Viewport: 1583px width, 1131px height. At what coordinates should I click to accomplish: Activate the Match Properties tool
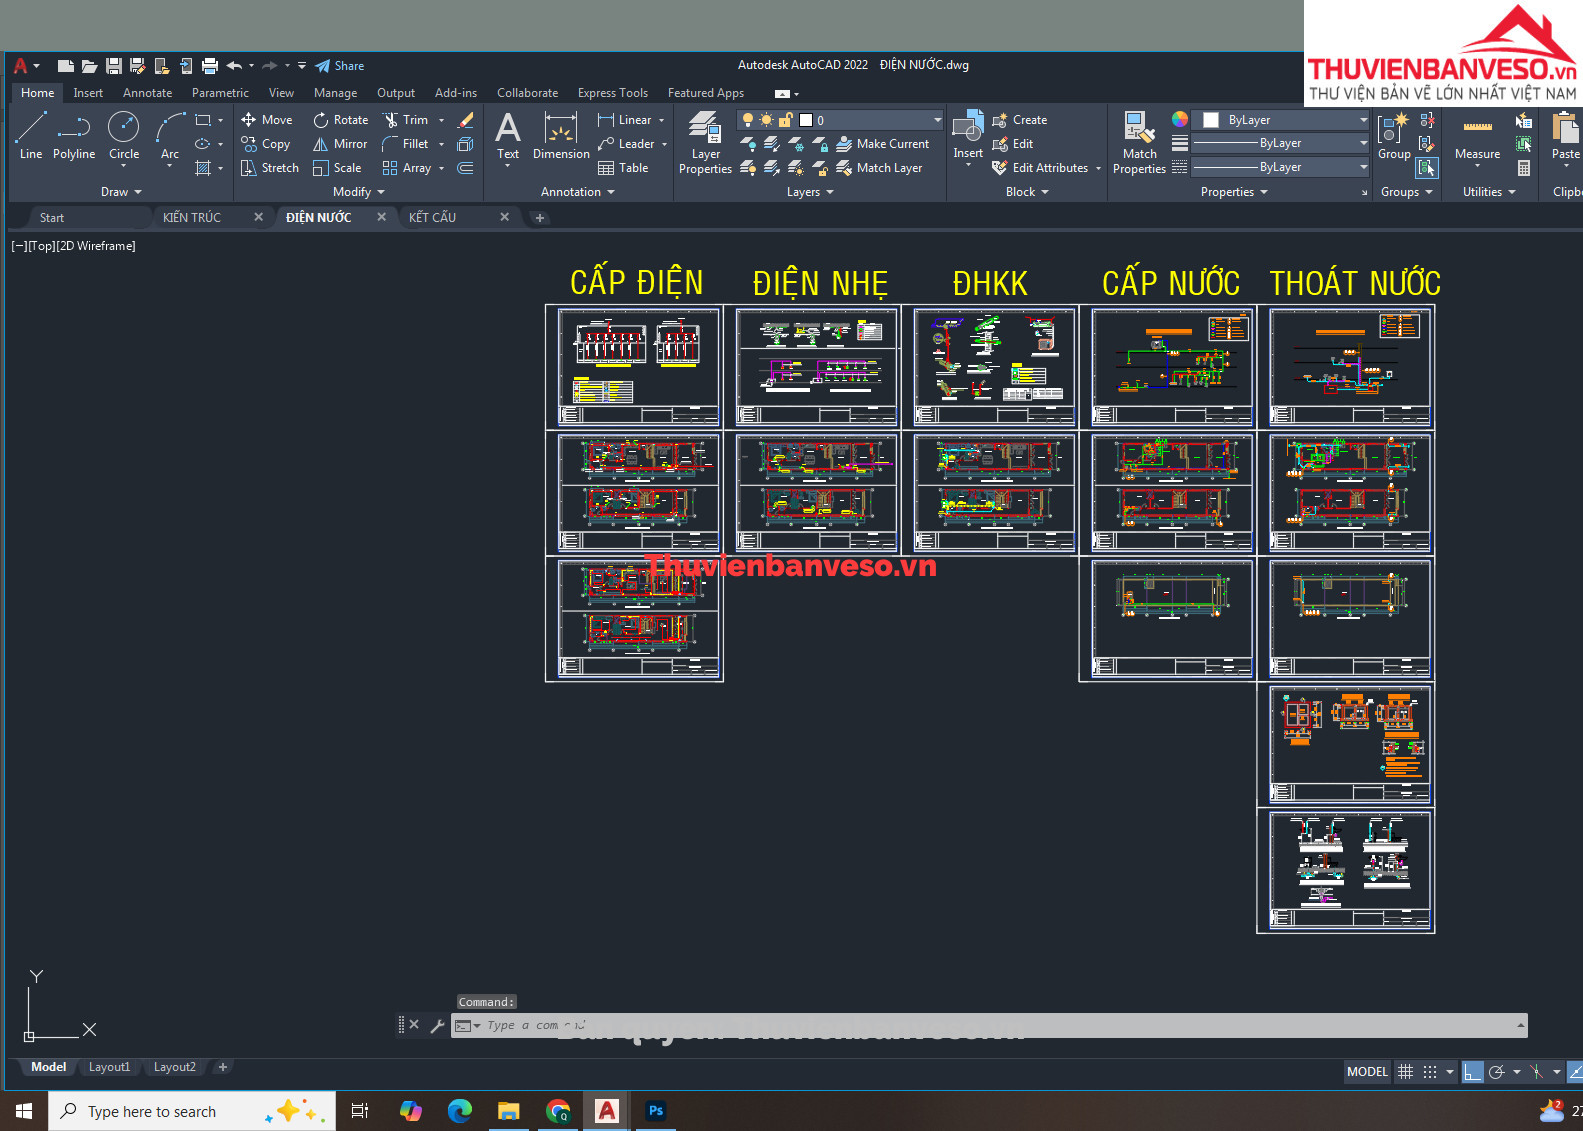[x=1139, y=142]
